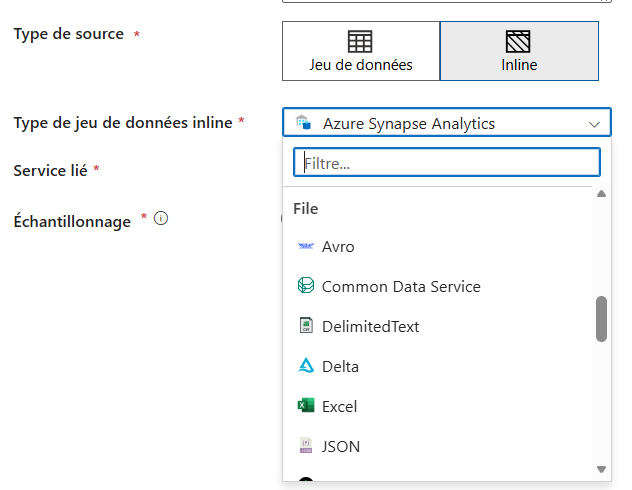The width and height of the screenshot is (632, 490).
Task: Click the Avro file format icon
Action: (306, 246)
